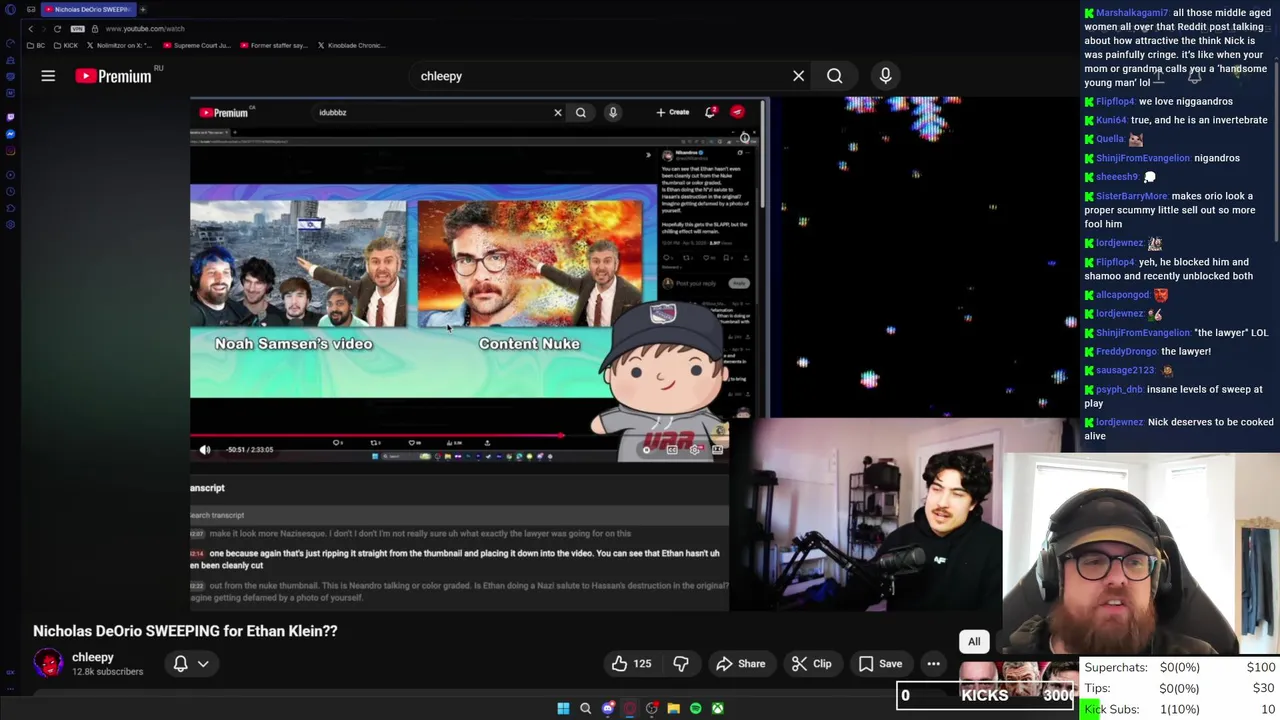The image size is (1280, 720).
Task: Go back in the browser
Action: pyautogui.click(x=30, y=29)
